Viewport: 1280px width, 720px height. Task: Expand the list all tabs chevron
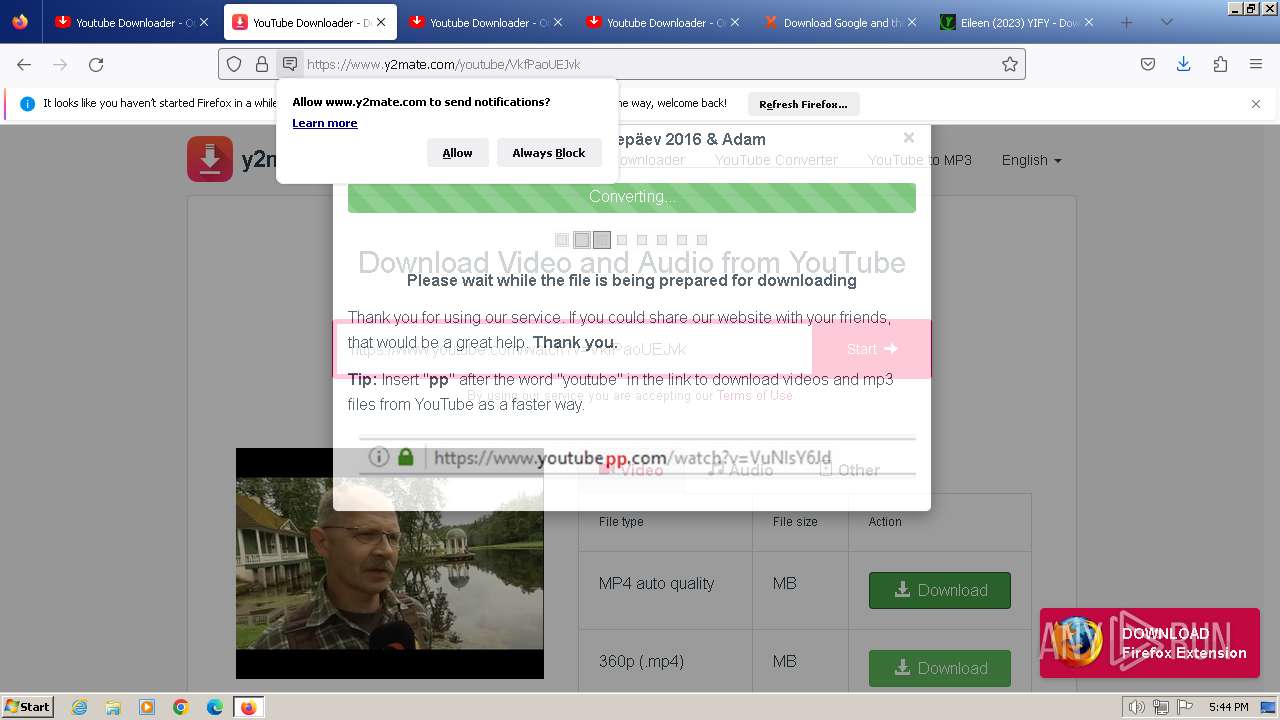(x=1166, y=22)
